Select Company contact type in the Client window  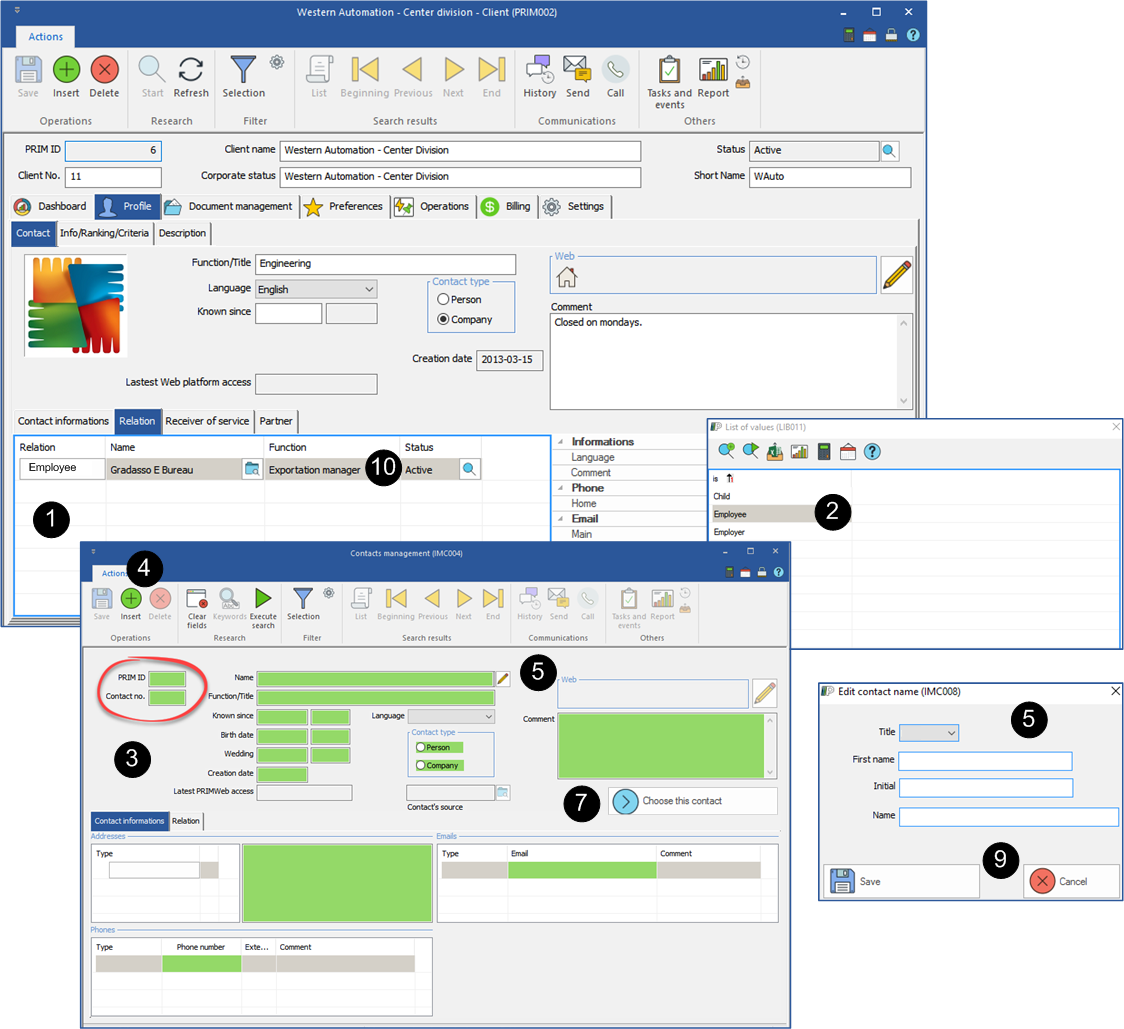[443, 319]
